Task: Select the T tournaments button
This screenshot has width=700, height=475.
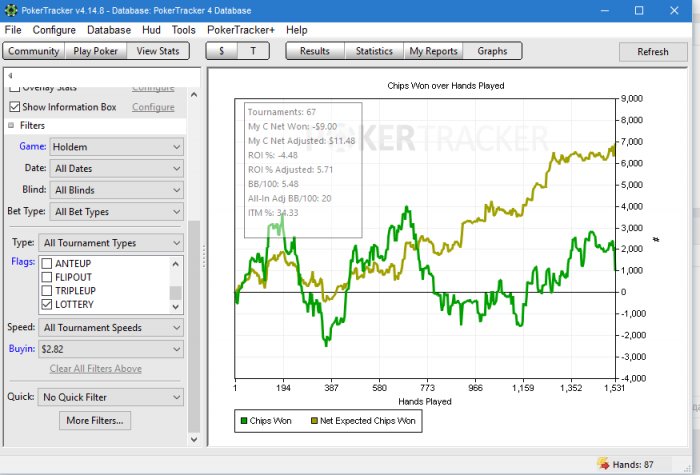Action: click(x=253, y=51)
